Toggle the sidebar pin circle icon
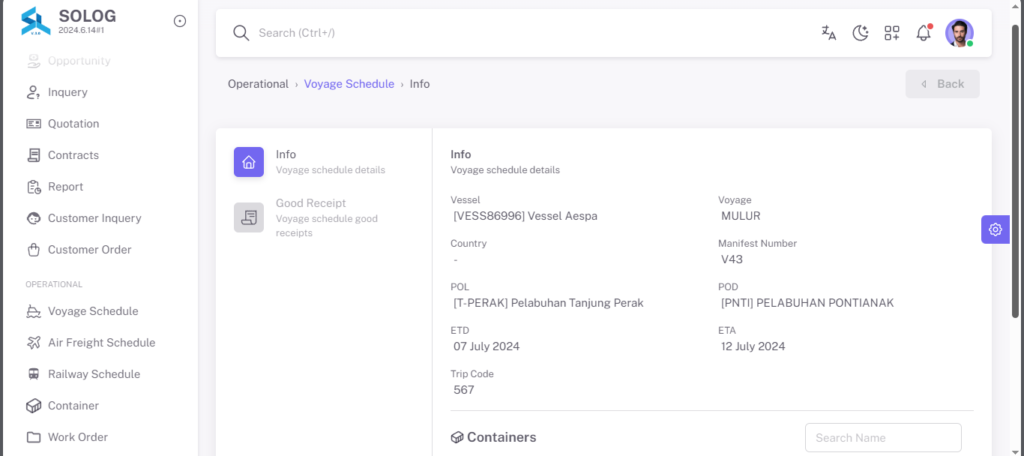Image resolution: width=1024 pixels, height=456 pixels. 180,21
